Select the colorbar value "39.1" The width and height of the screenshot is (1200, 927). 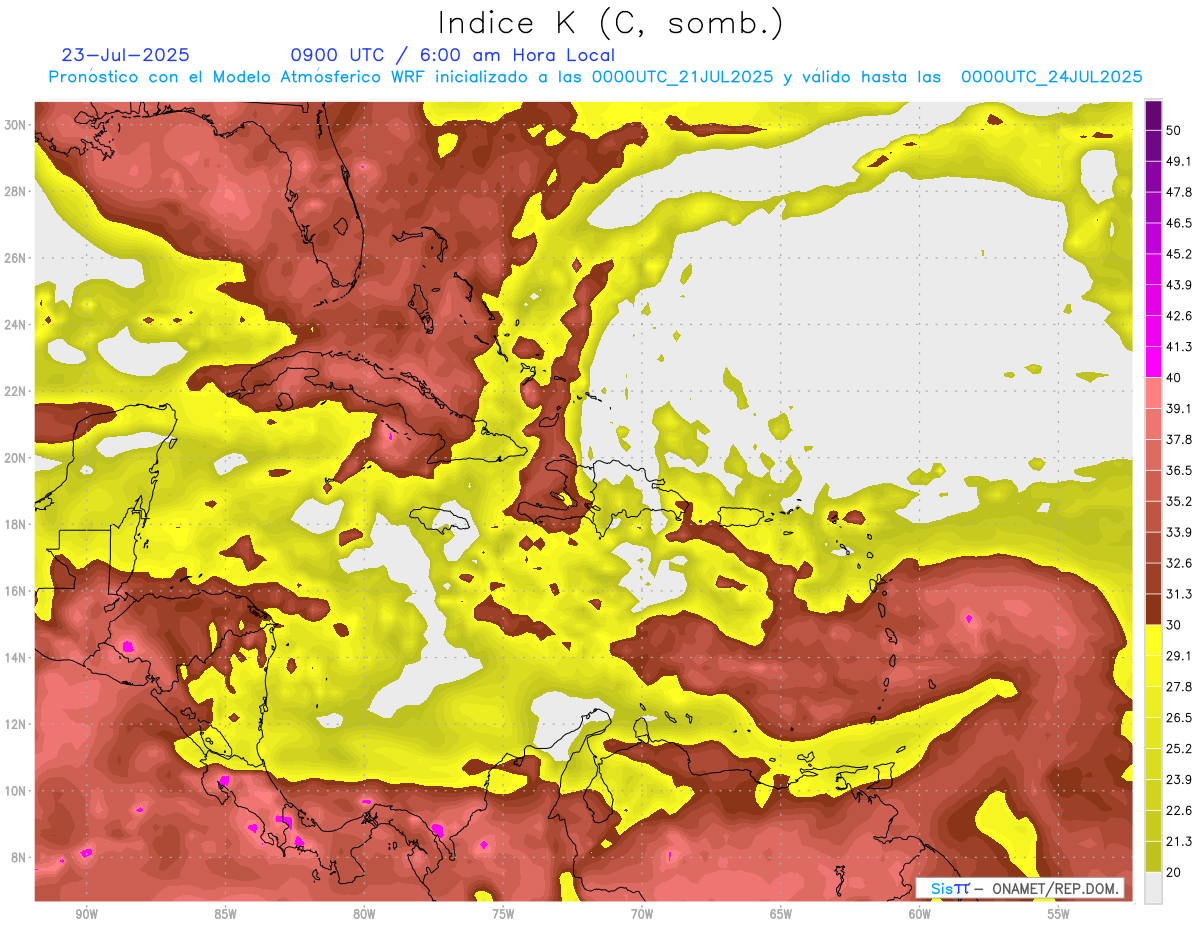[1179, 408]
